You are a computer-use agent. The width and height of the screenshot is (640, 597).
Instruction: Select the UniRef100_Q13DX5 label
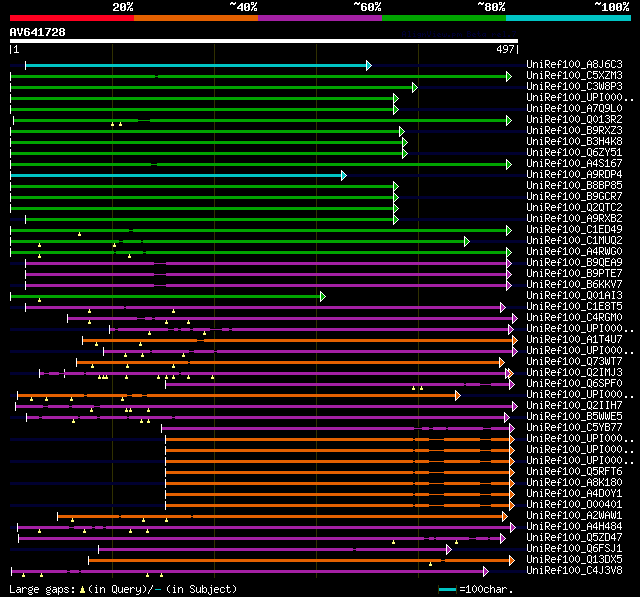(574, 560)
